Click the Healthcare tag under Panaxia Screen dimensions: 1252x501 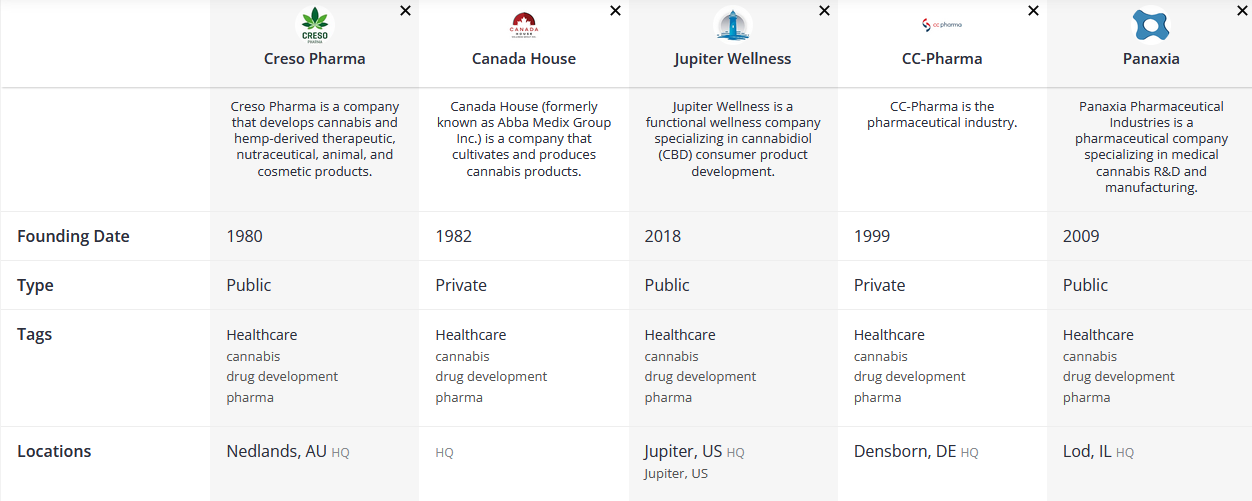tap(1098, 335)
